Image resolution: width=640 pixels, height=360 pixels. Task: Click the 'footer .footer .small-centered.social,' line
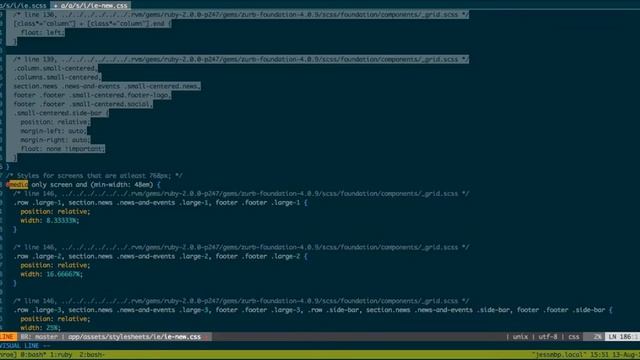click(x=83, y=104)
